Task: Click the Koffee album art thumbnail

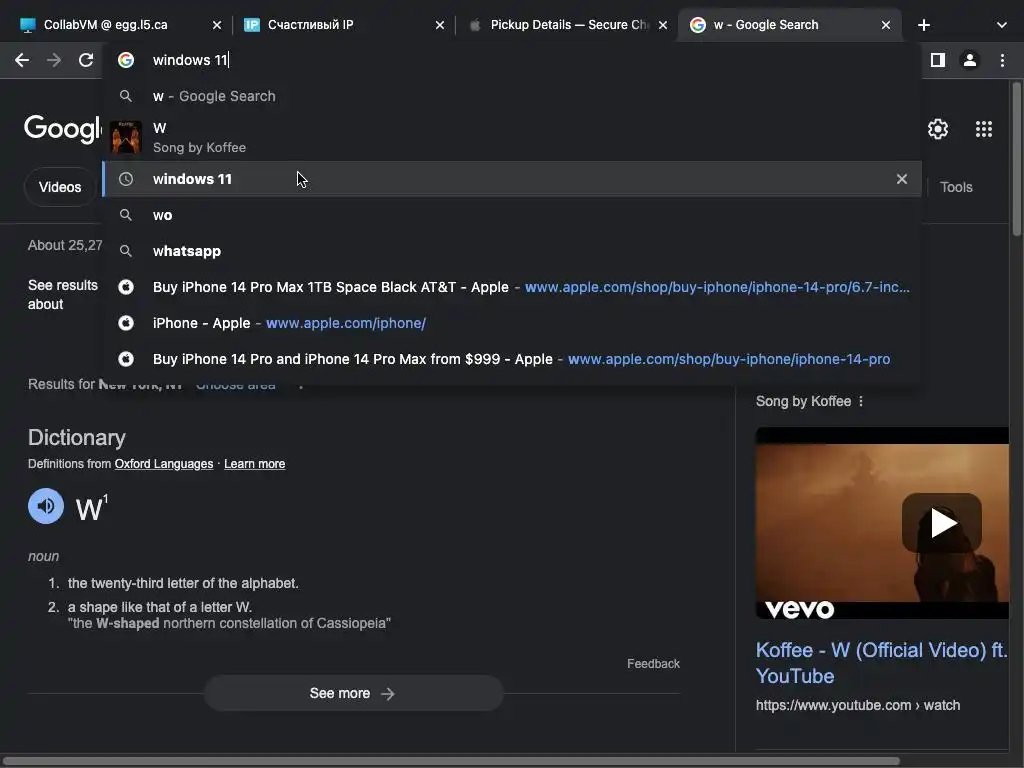Action: tap(125, 137)
